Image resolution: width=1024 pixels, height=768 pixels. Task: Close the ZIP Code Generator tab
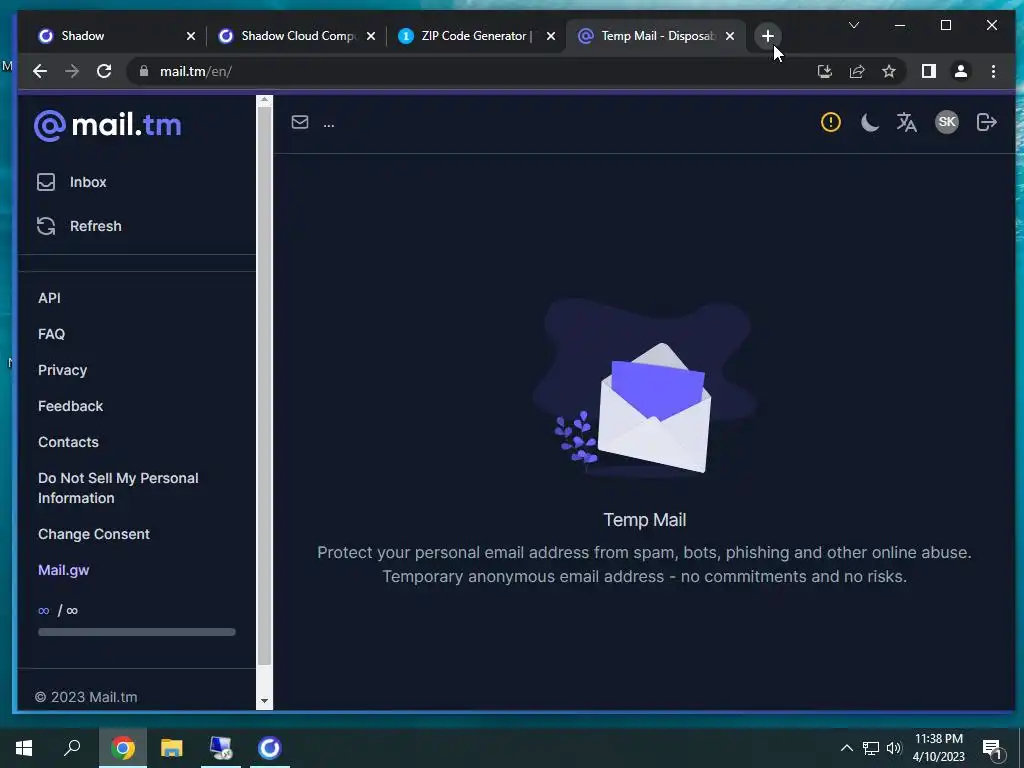[x=551, y=36]
